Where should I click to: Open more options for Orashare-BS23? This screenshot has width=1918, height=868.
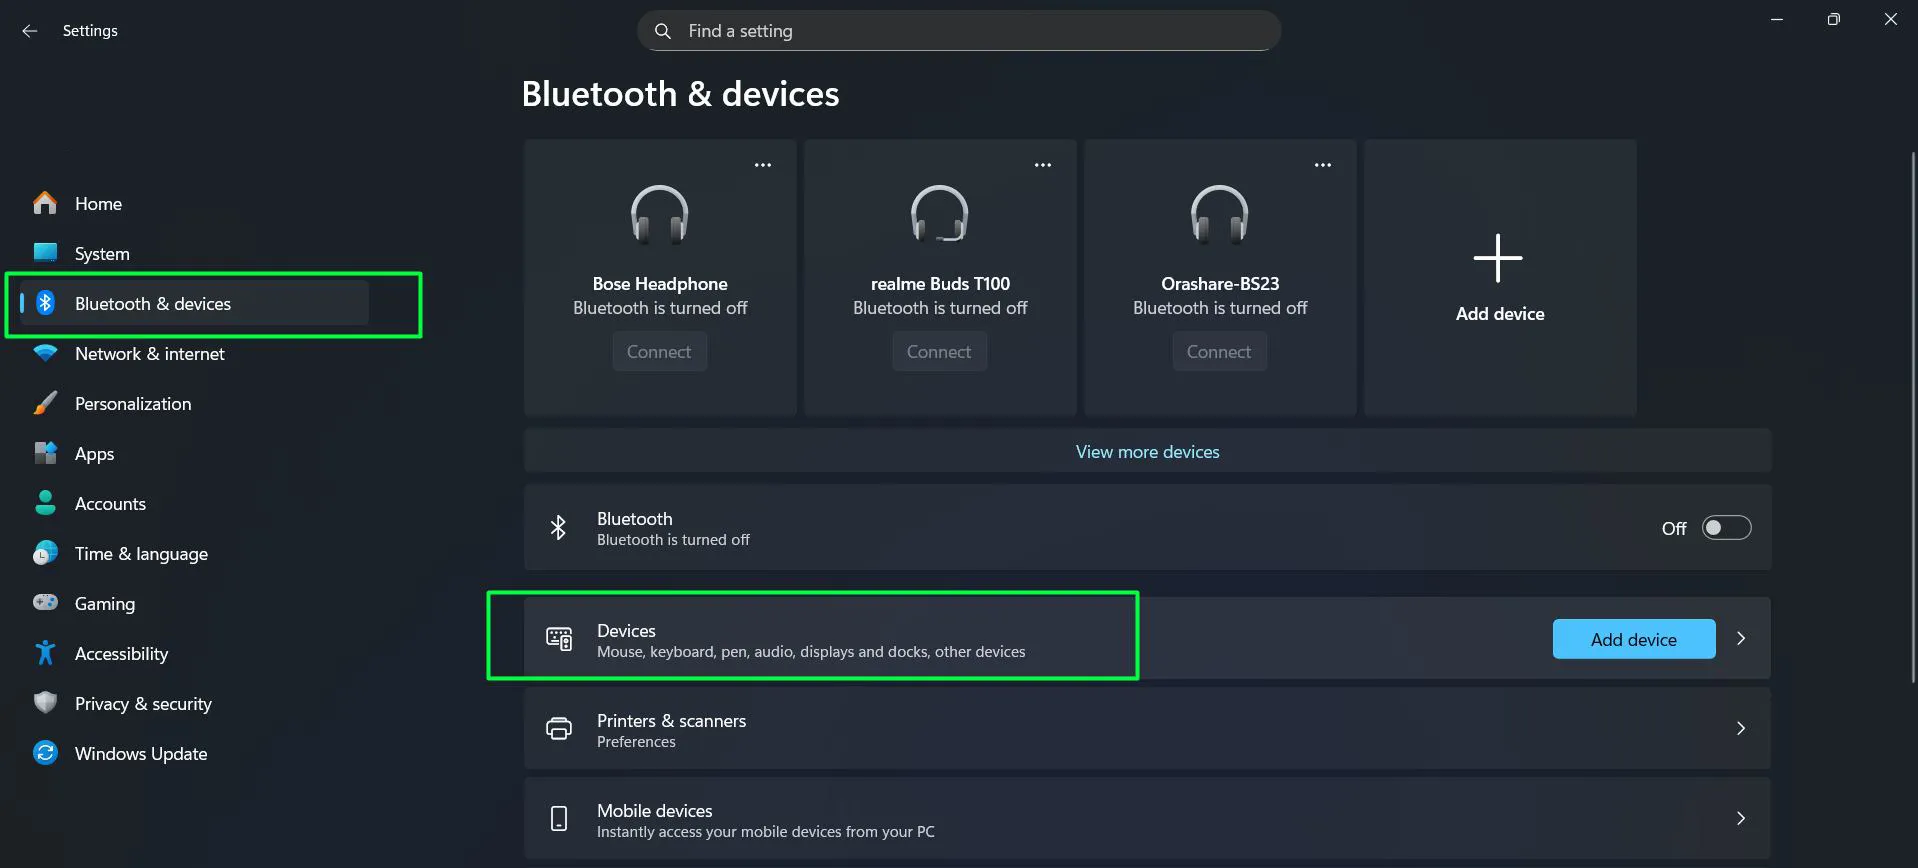[1323, 165]
